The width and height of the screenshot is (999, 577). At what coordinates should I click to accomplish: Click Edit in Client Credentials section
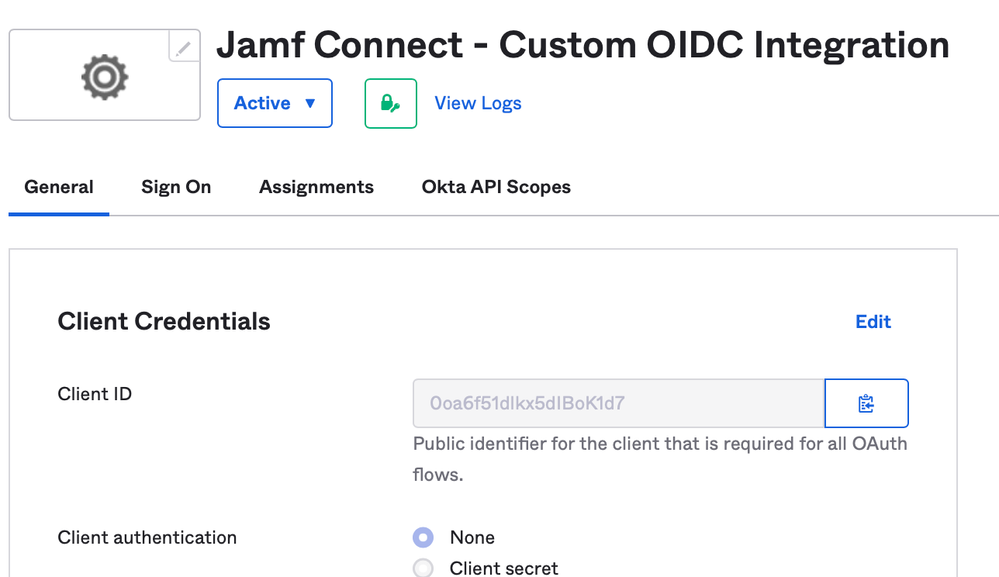873,322
